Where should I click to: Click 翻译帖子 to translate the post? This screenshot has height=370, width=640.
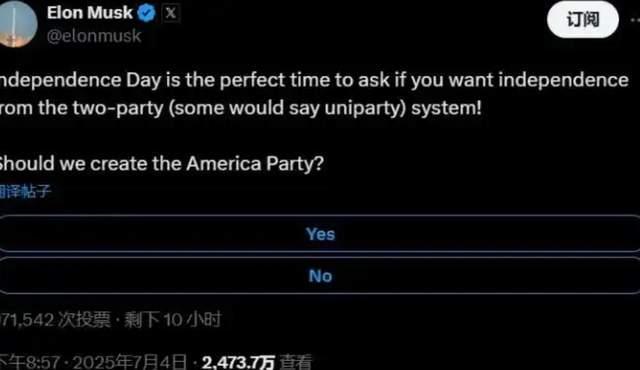point(25,191)
